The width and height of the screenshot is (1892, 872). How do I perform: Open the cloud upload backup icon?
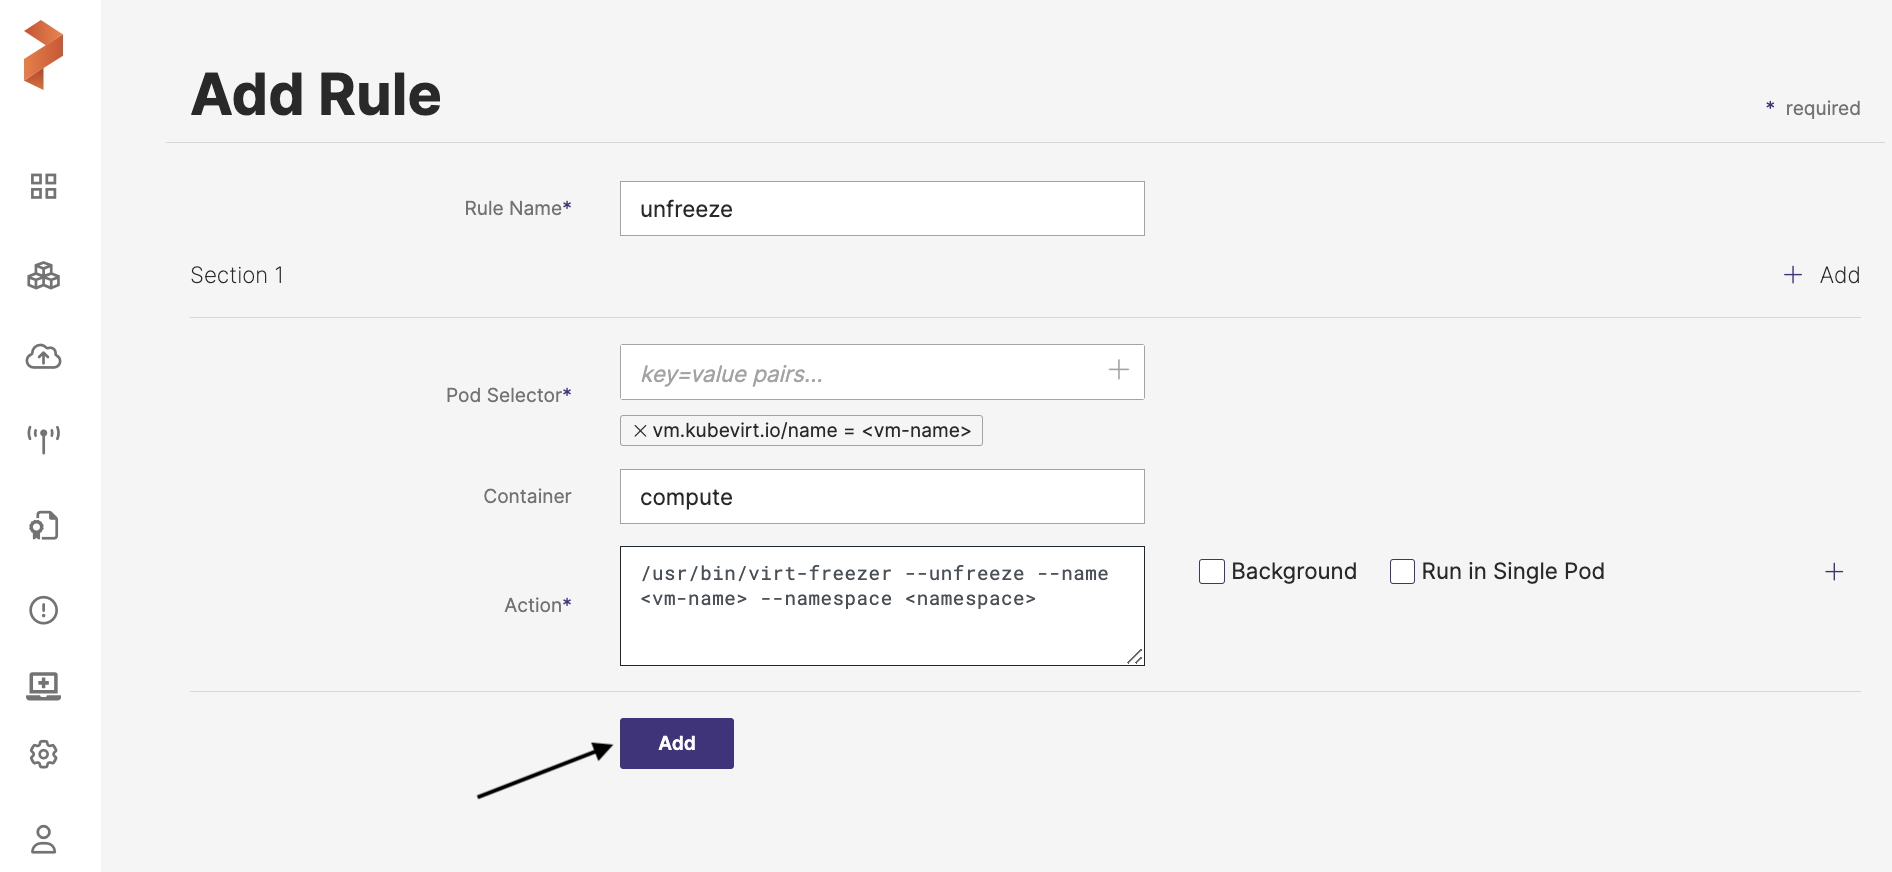pyautogui.click(x=43, y=357)
